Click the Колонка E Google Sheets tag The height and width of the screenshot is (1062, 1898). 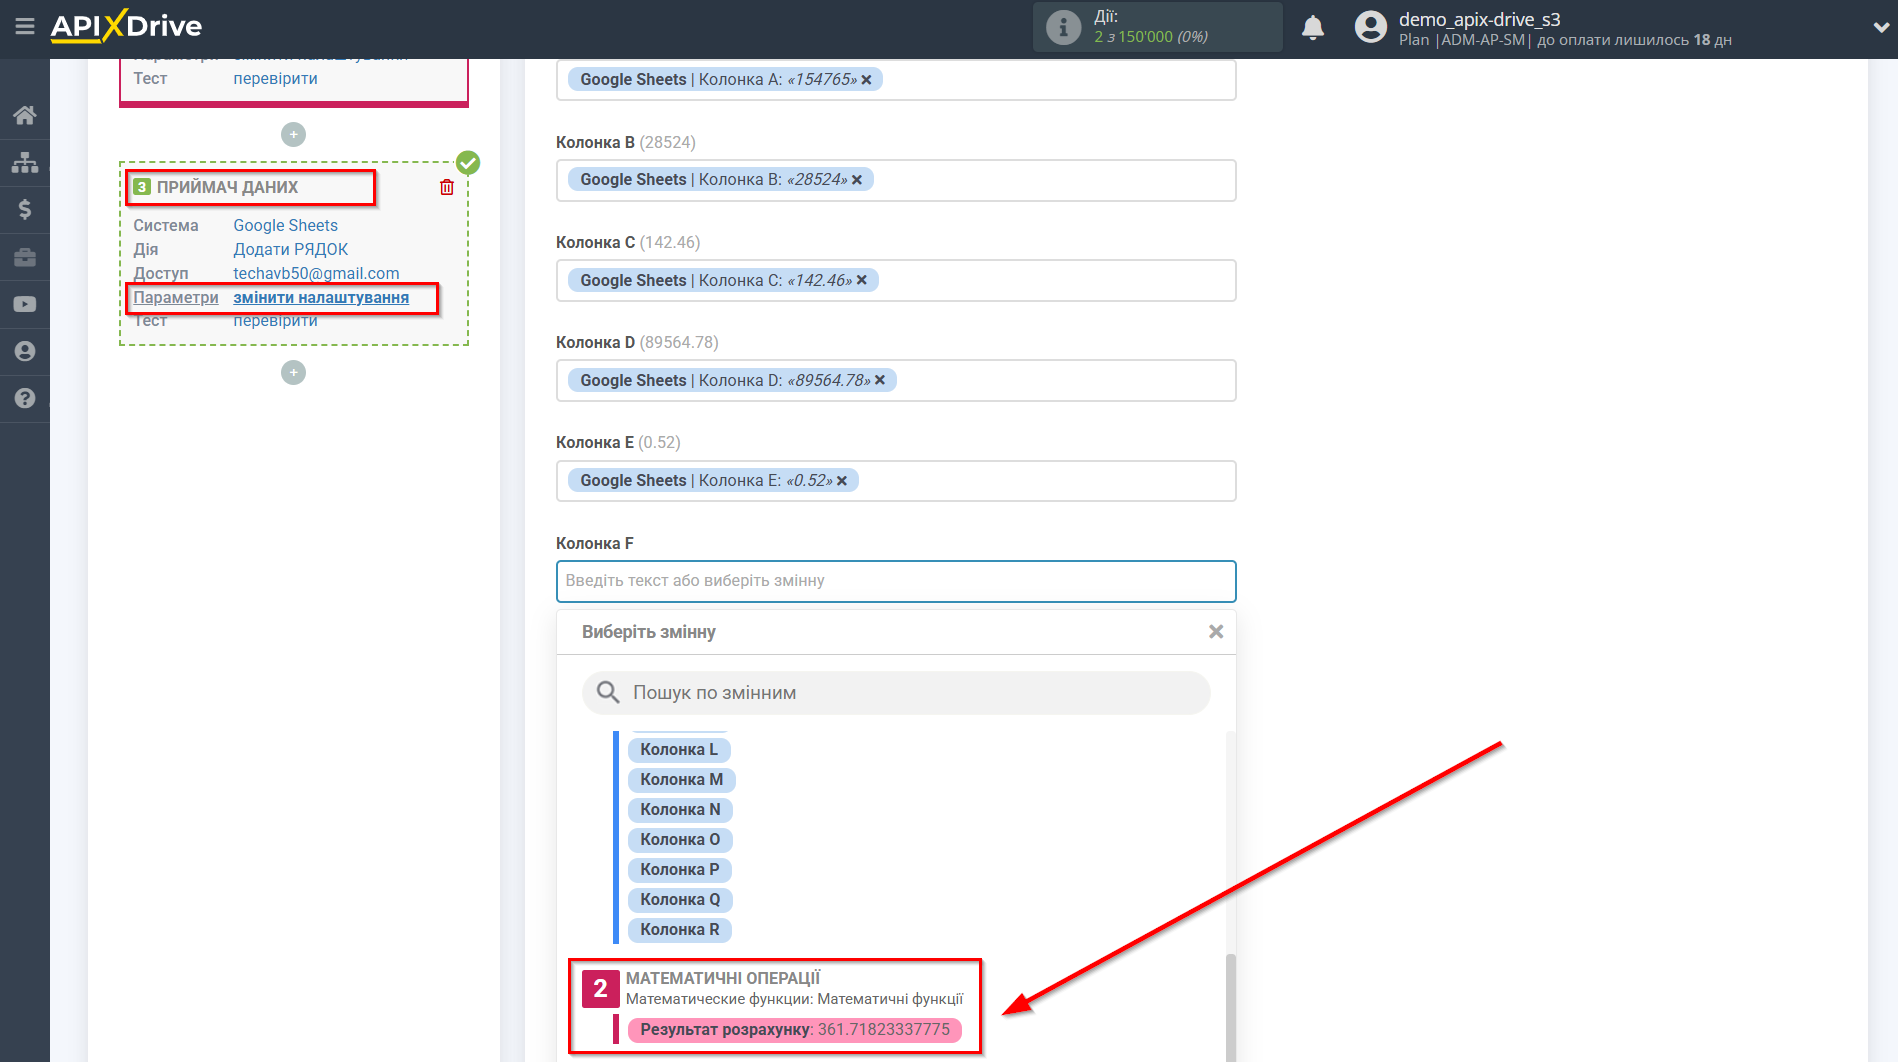point(713,481)
